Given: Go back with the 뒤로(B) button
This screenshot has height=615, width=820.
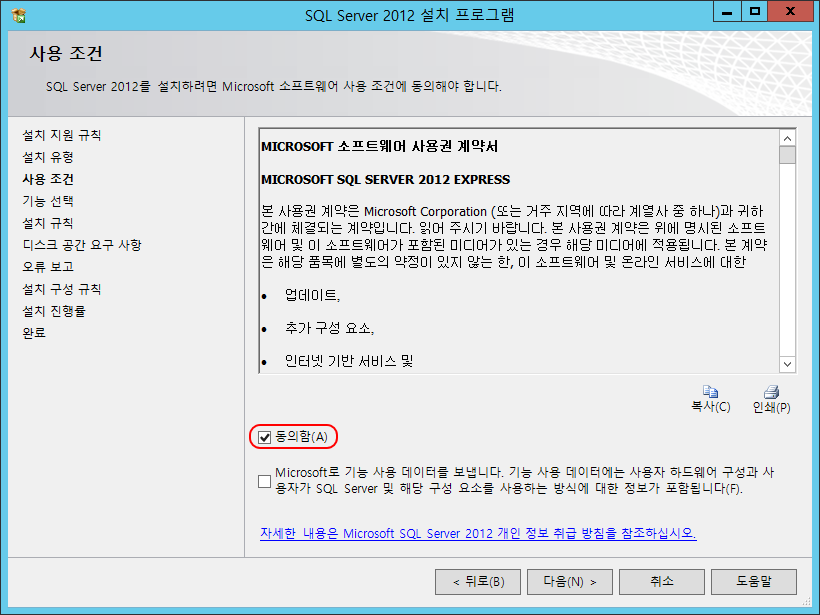Looking at the screenshot, I should pyautogui.click(x=478, y=582).
